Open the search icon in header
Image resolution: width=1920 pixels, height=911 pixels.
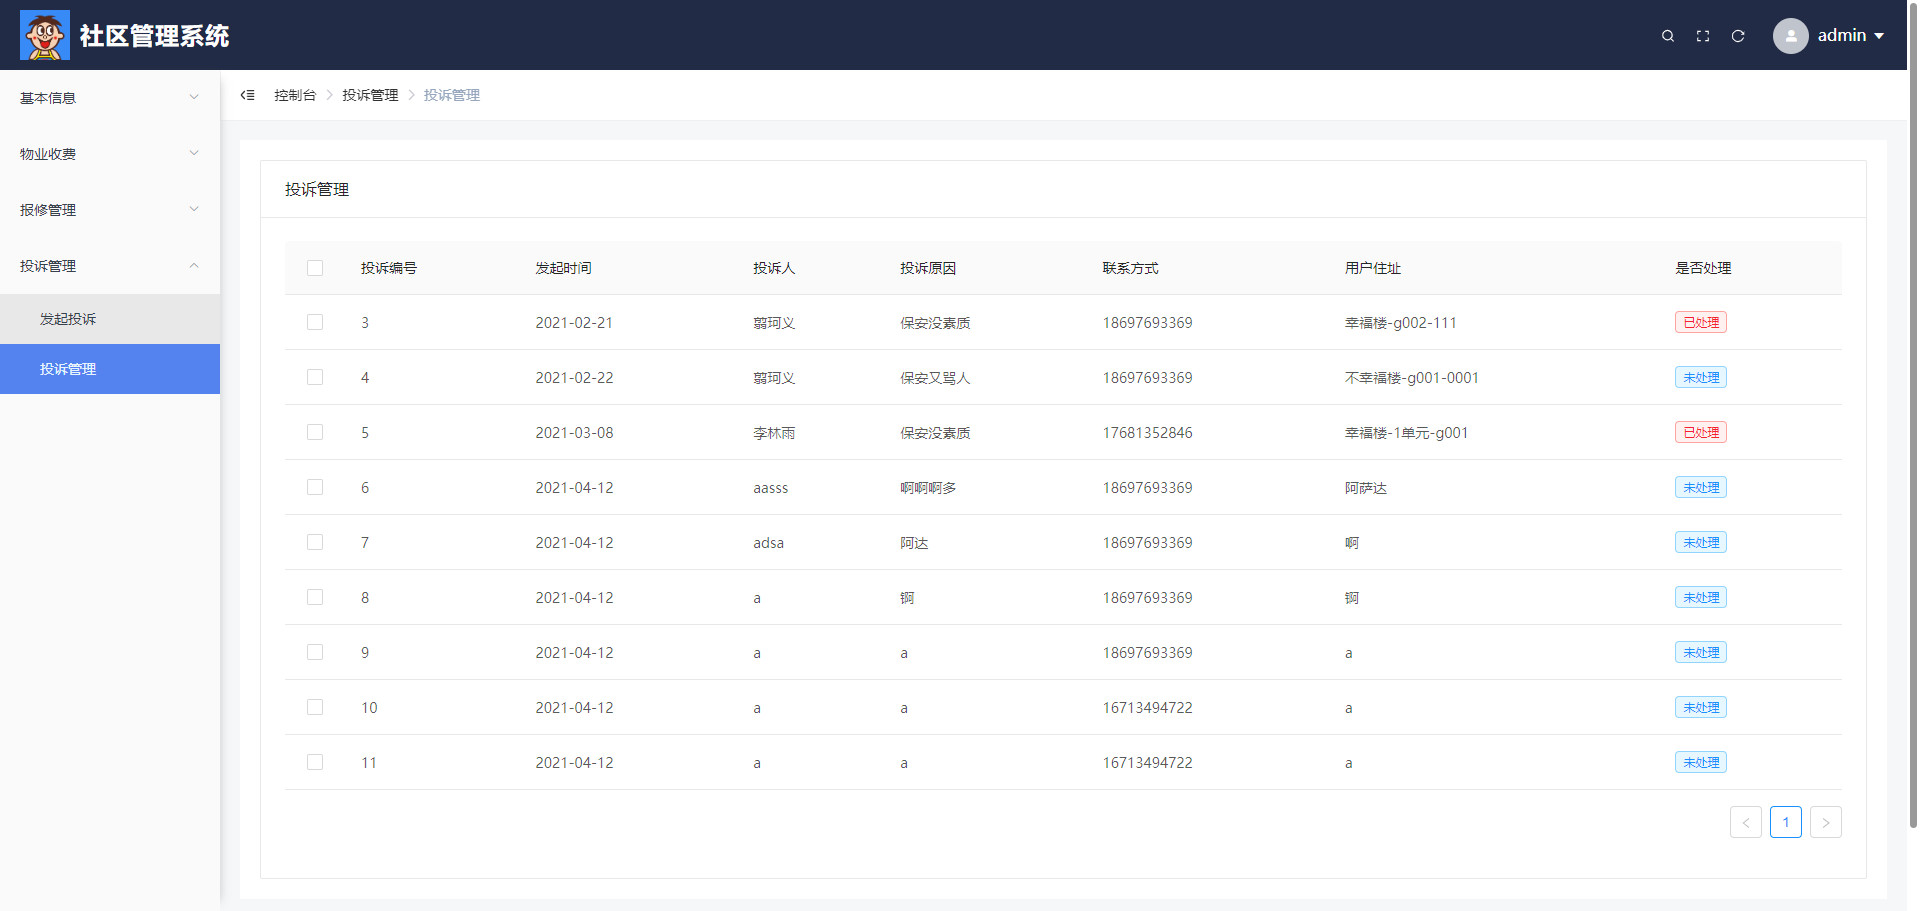(1668, 36)
